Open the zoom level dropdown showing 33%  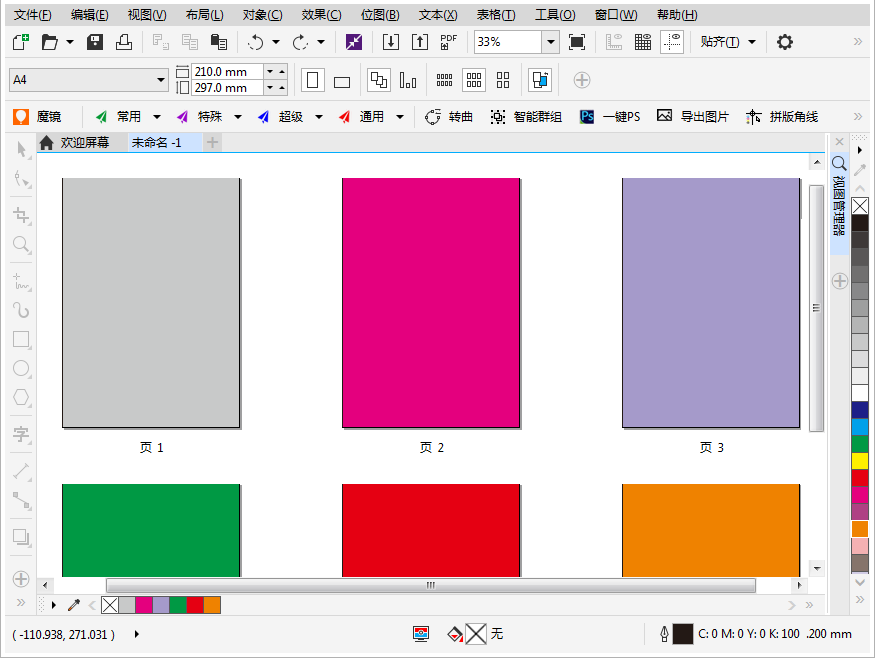(x=550, y=42)
